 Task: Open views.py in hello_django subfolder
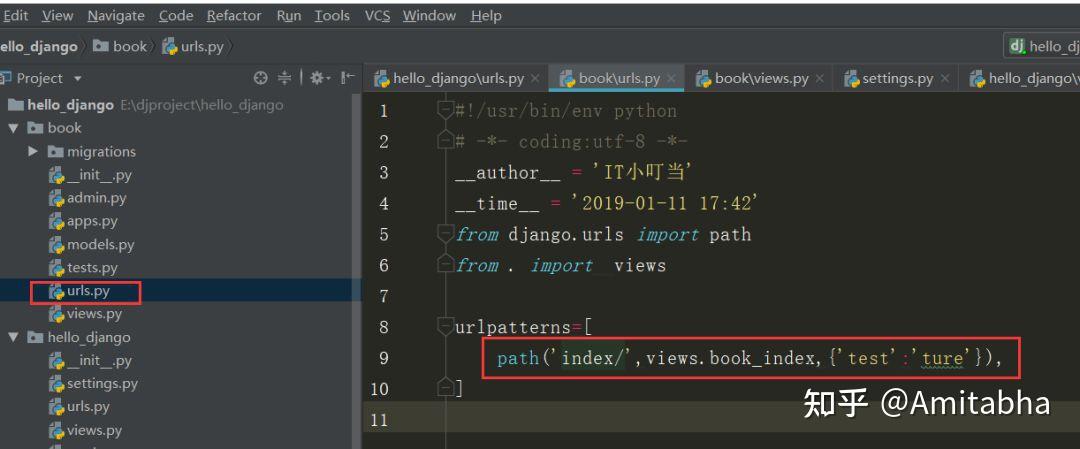click(85, 430)
